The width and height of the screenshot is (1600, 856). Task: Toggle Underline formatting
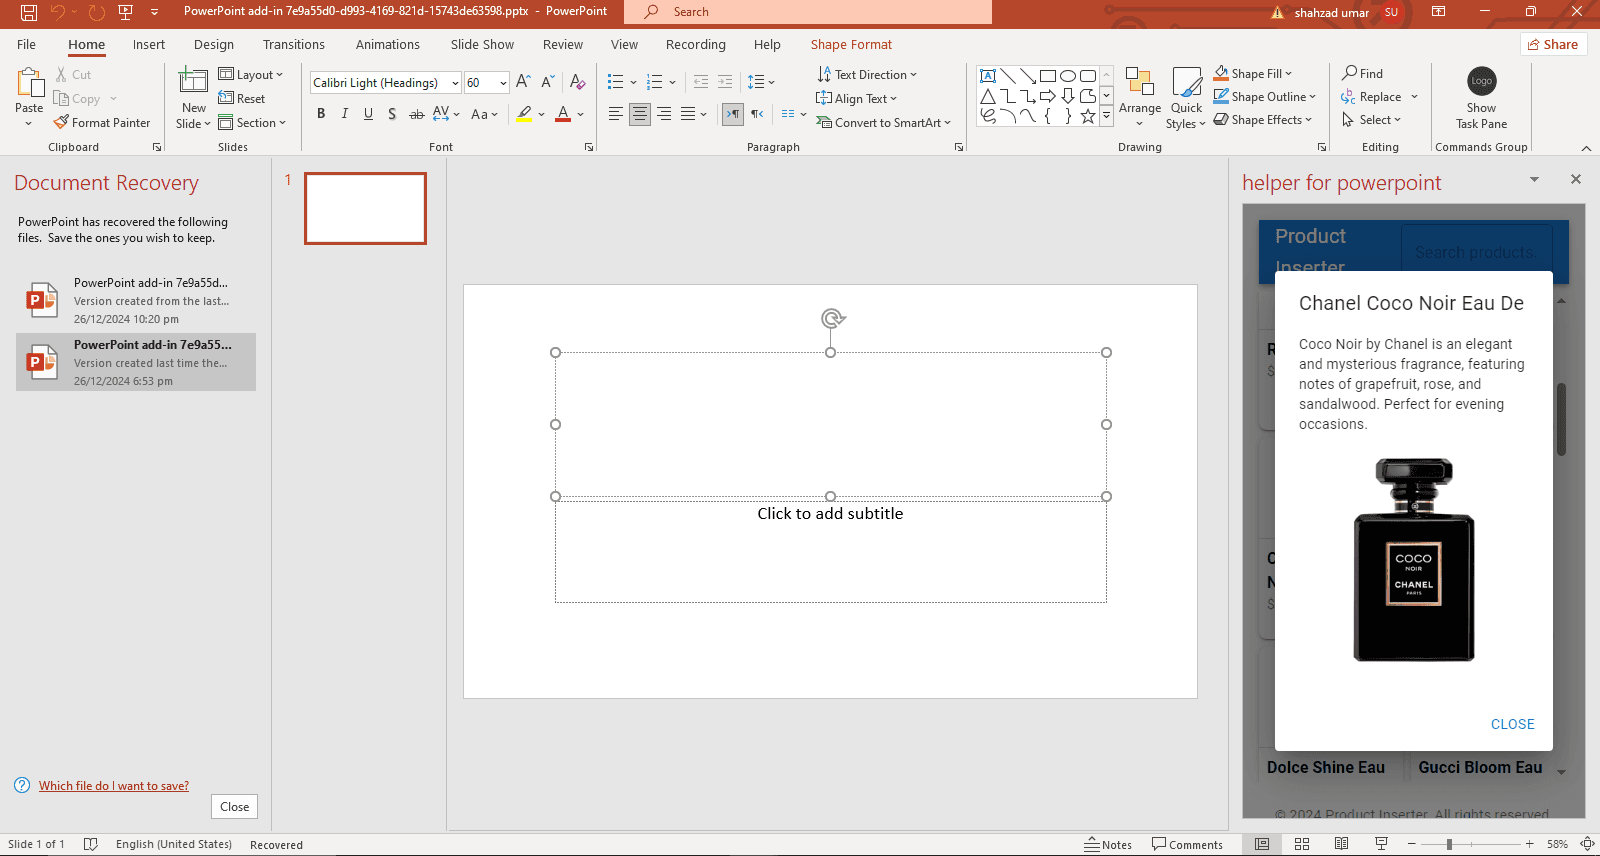368,114
